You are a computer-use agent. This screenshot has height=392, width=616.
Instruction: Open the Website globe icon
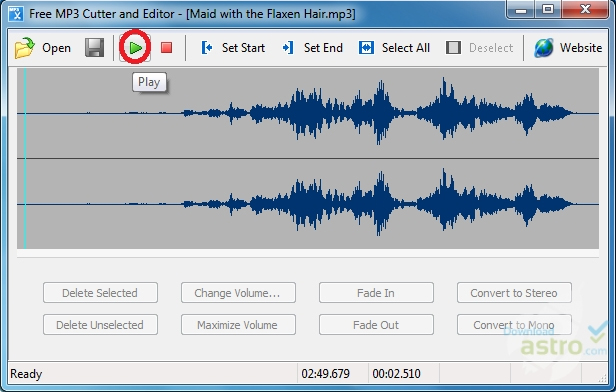coord(544,48)
